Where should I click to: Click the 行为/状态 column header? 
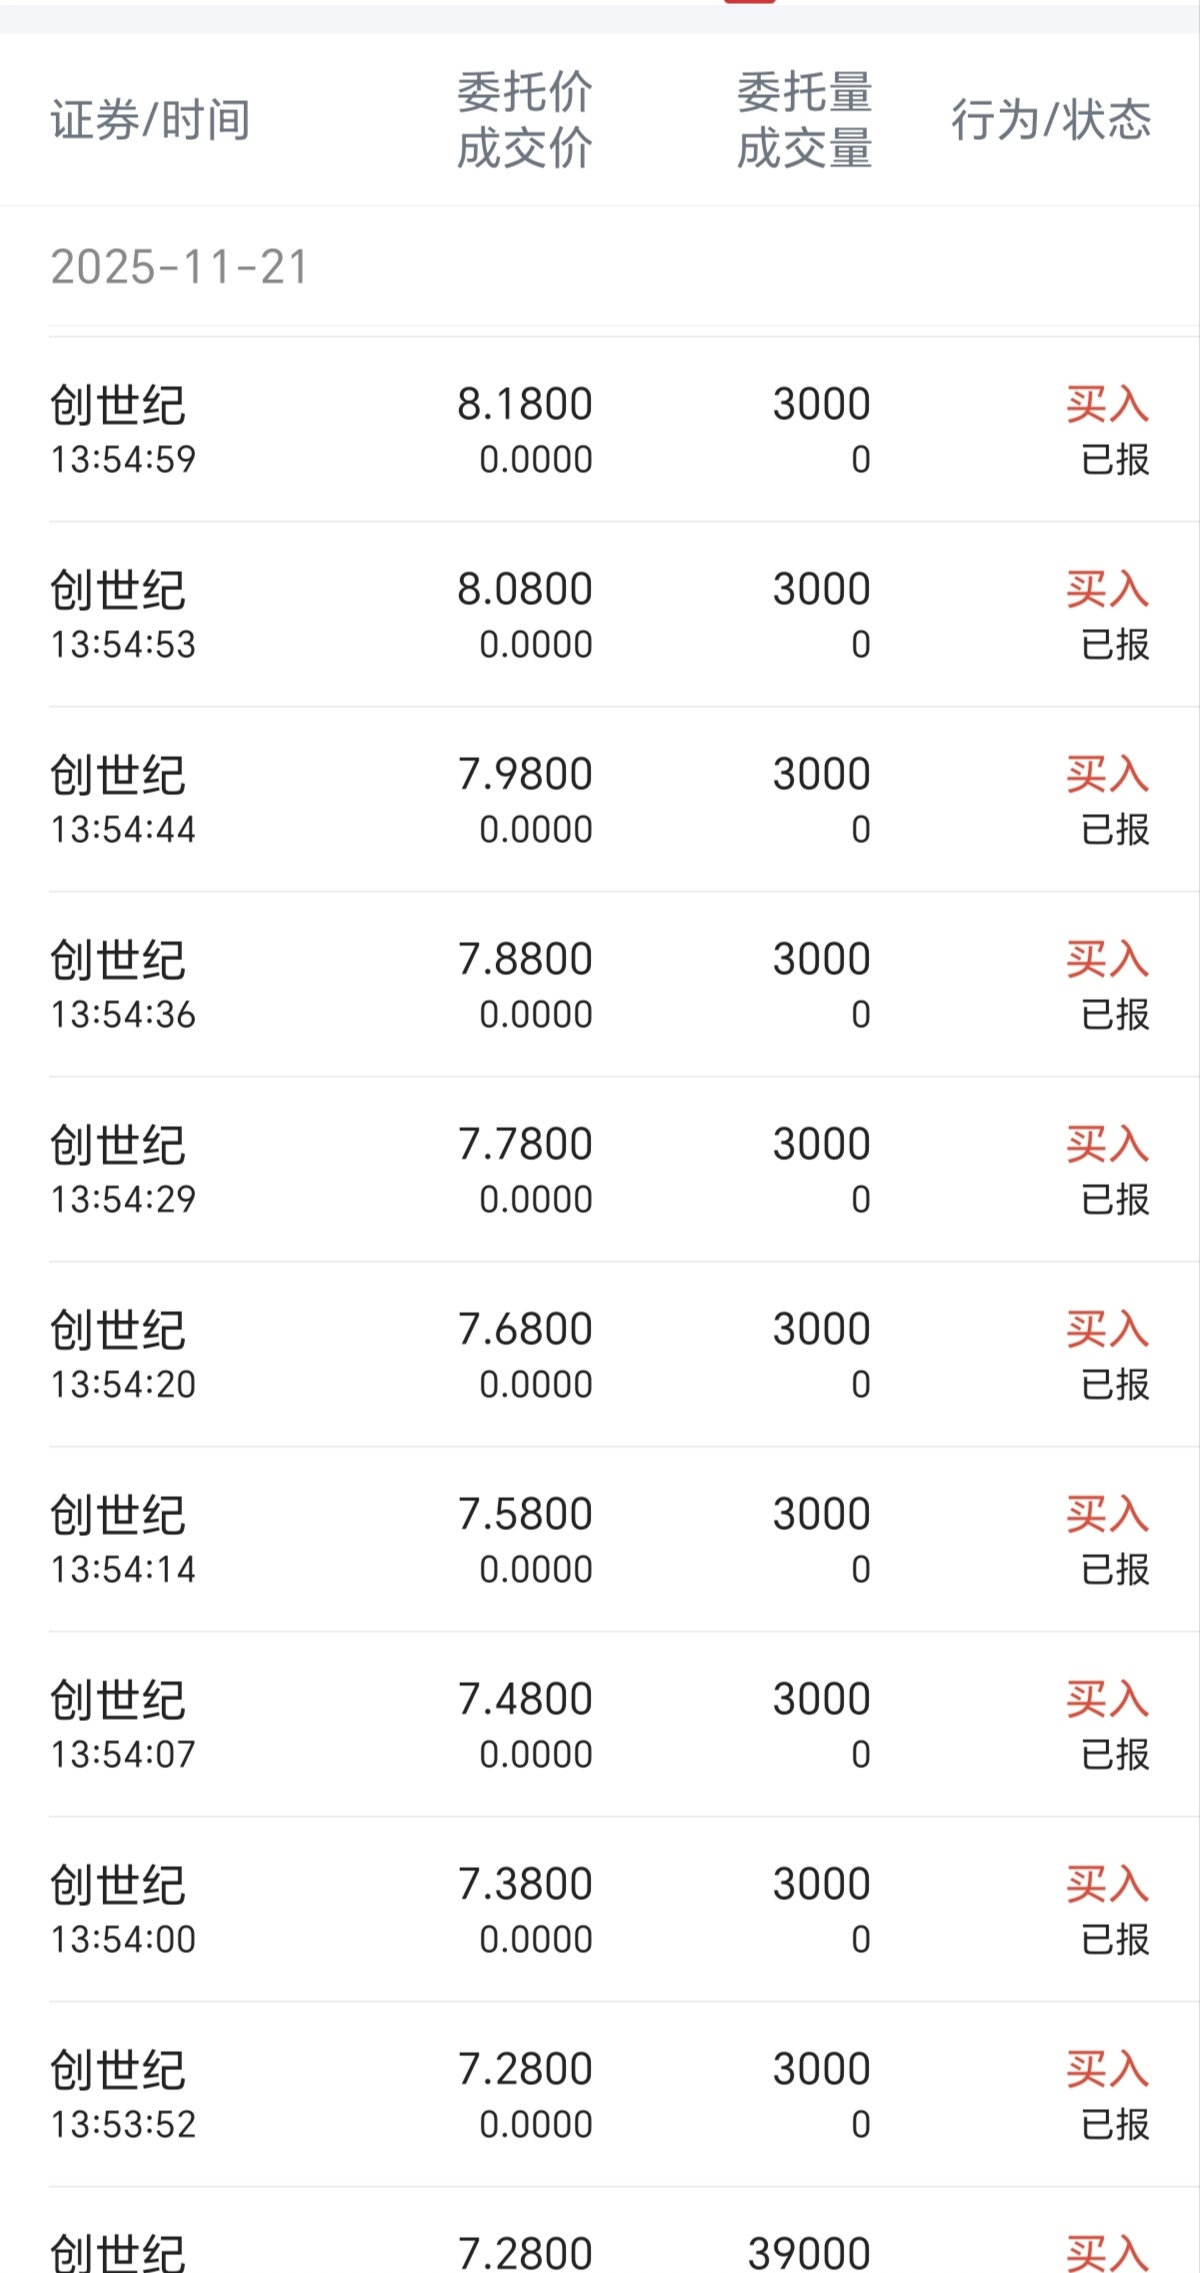pyautogui.click(x=1051, y=120)
